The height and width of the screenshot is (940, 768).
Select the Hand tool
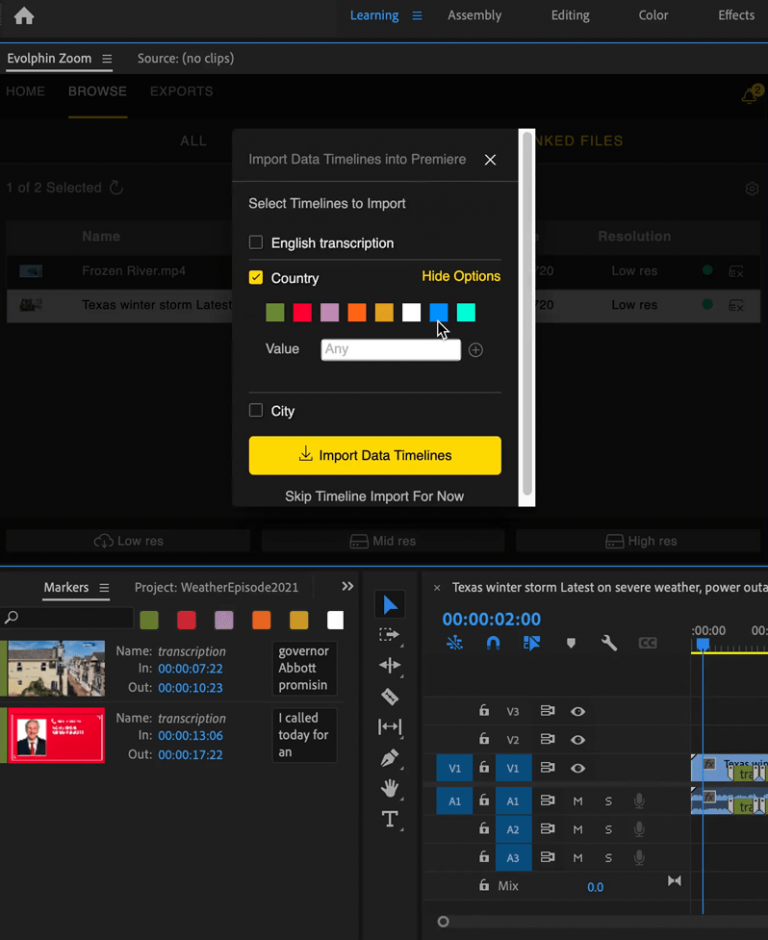[390, 788]
